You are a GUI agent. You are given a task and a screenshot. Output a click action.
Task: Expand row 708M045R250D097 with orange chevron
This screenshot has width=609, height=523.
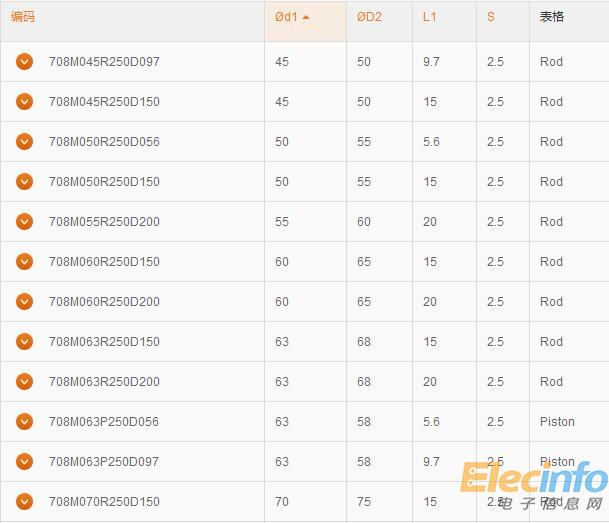click(x=25, y=62)
